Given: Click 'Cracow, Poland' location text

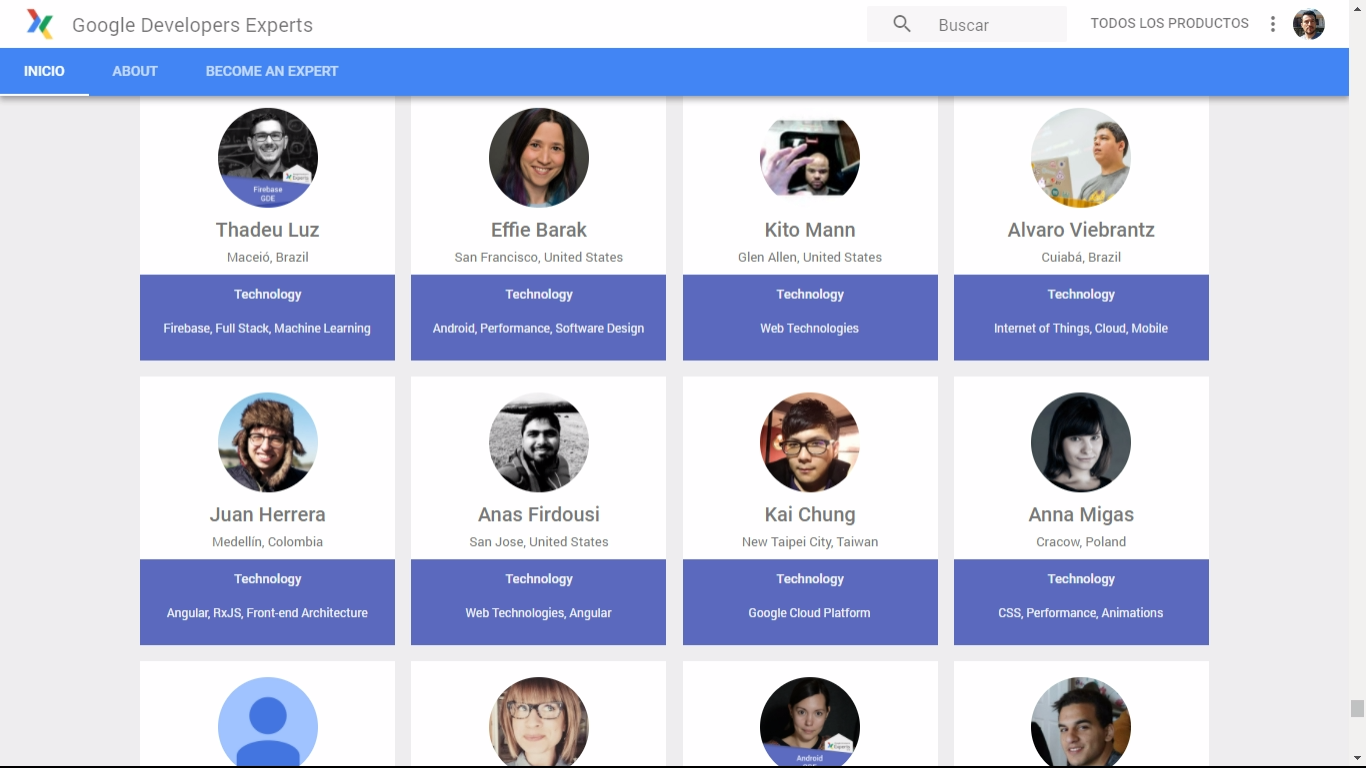Looking at the screenshot, I should point(1081,542).
